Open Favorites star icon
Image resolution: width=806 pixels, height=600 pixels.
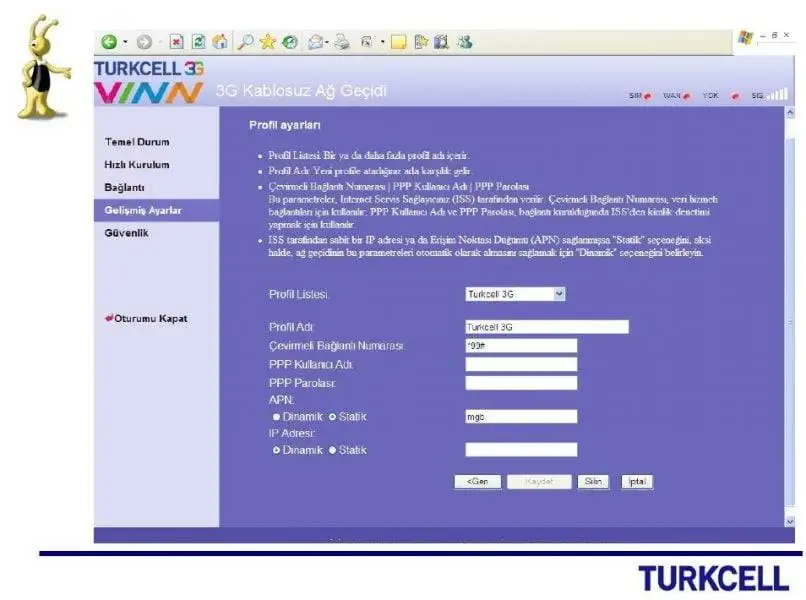tap(267, 42)
